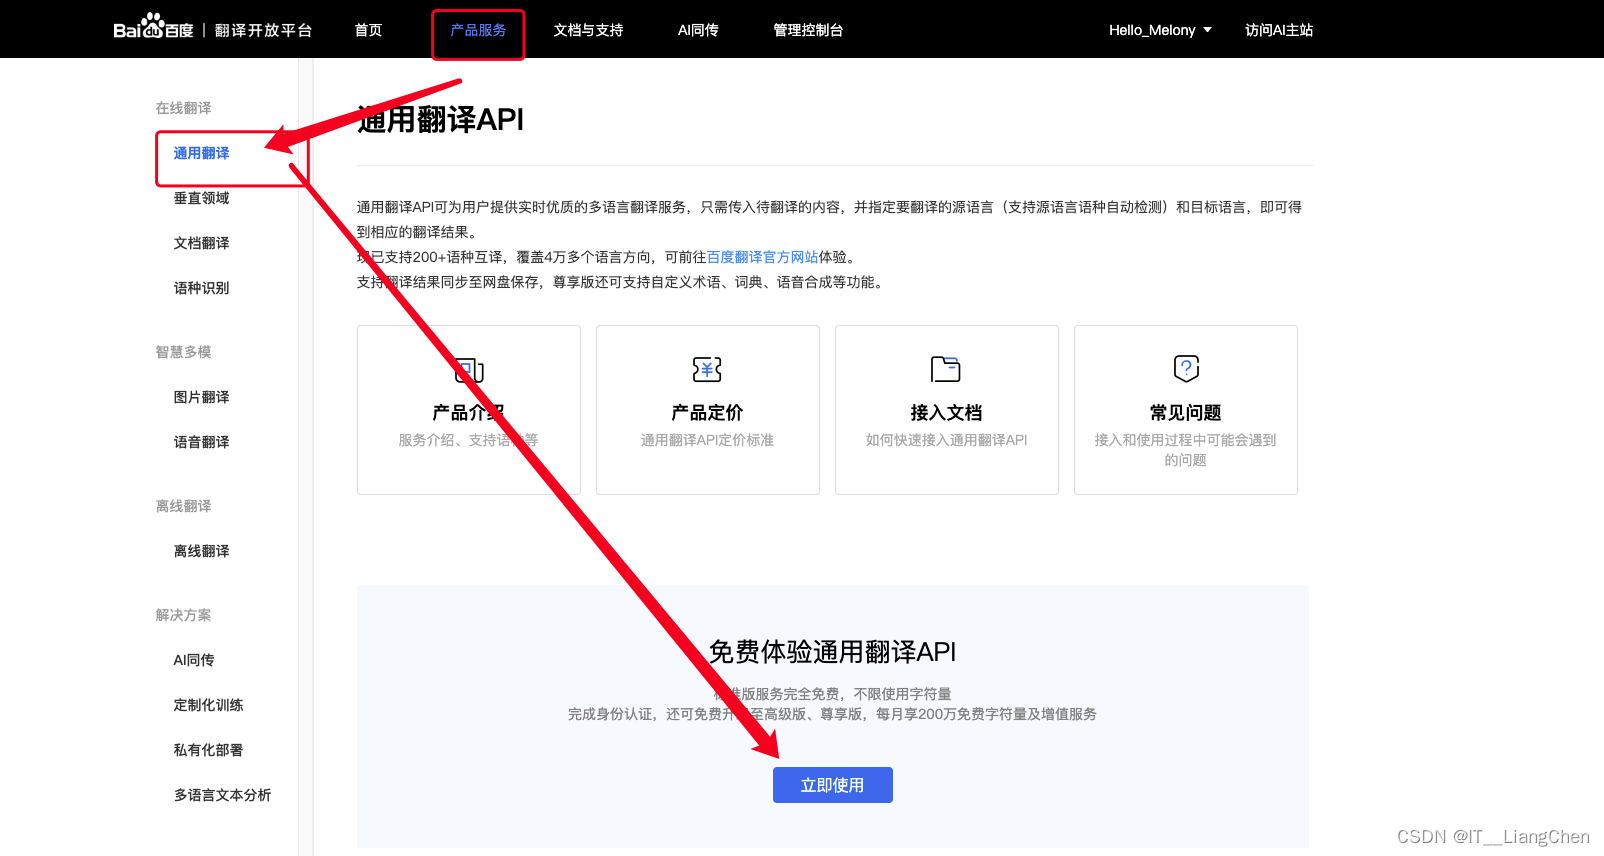Viewport: 1604px width, 856px height.
Task: Click the 立即使用 button
Action: coord(832,785)
